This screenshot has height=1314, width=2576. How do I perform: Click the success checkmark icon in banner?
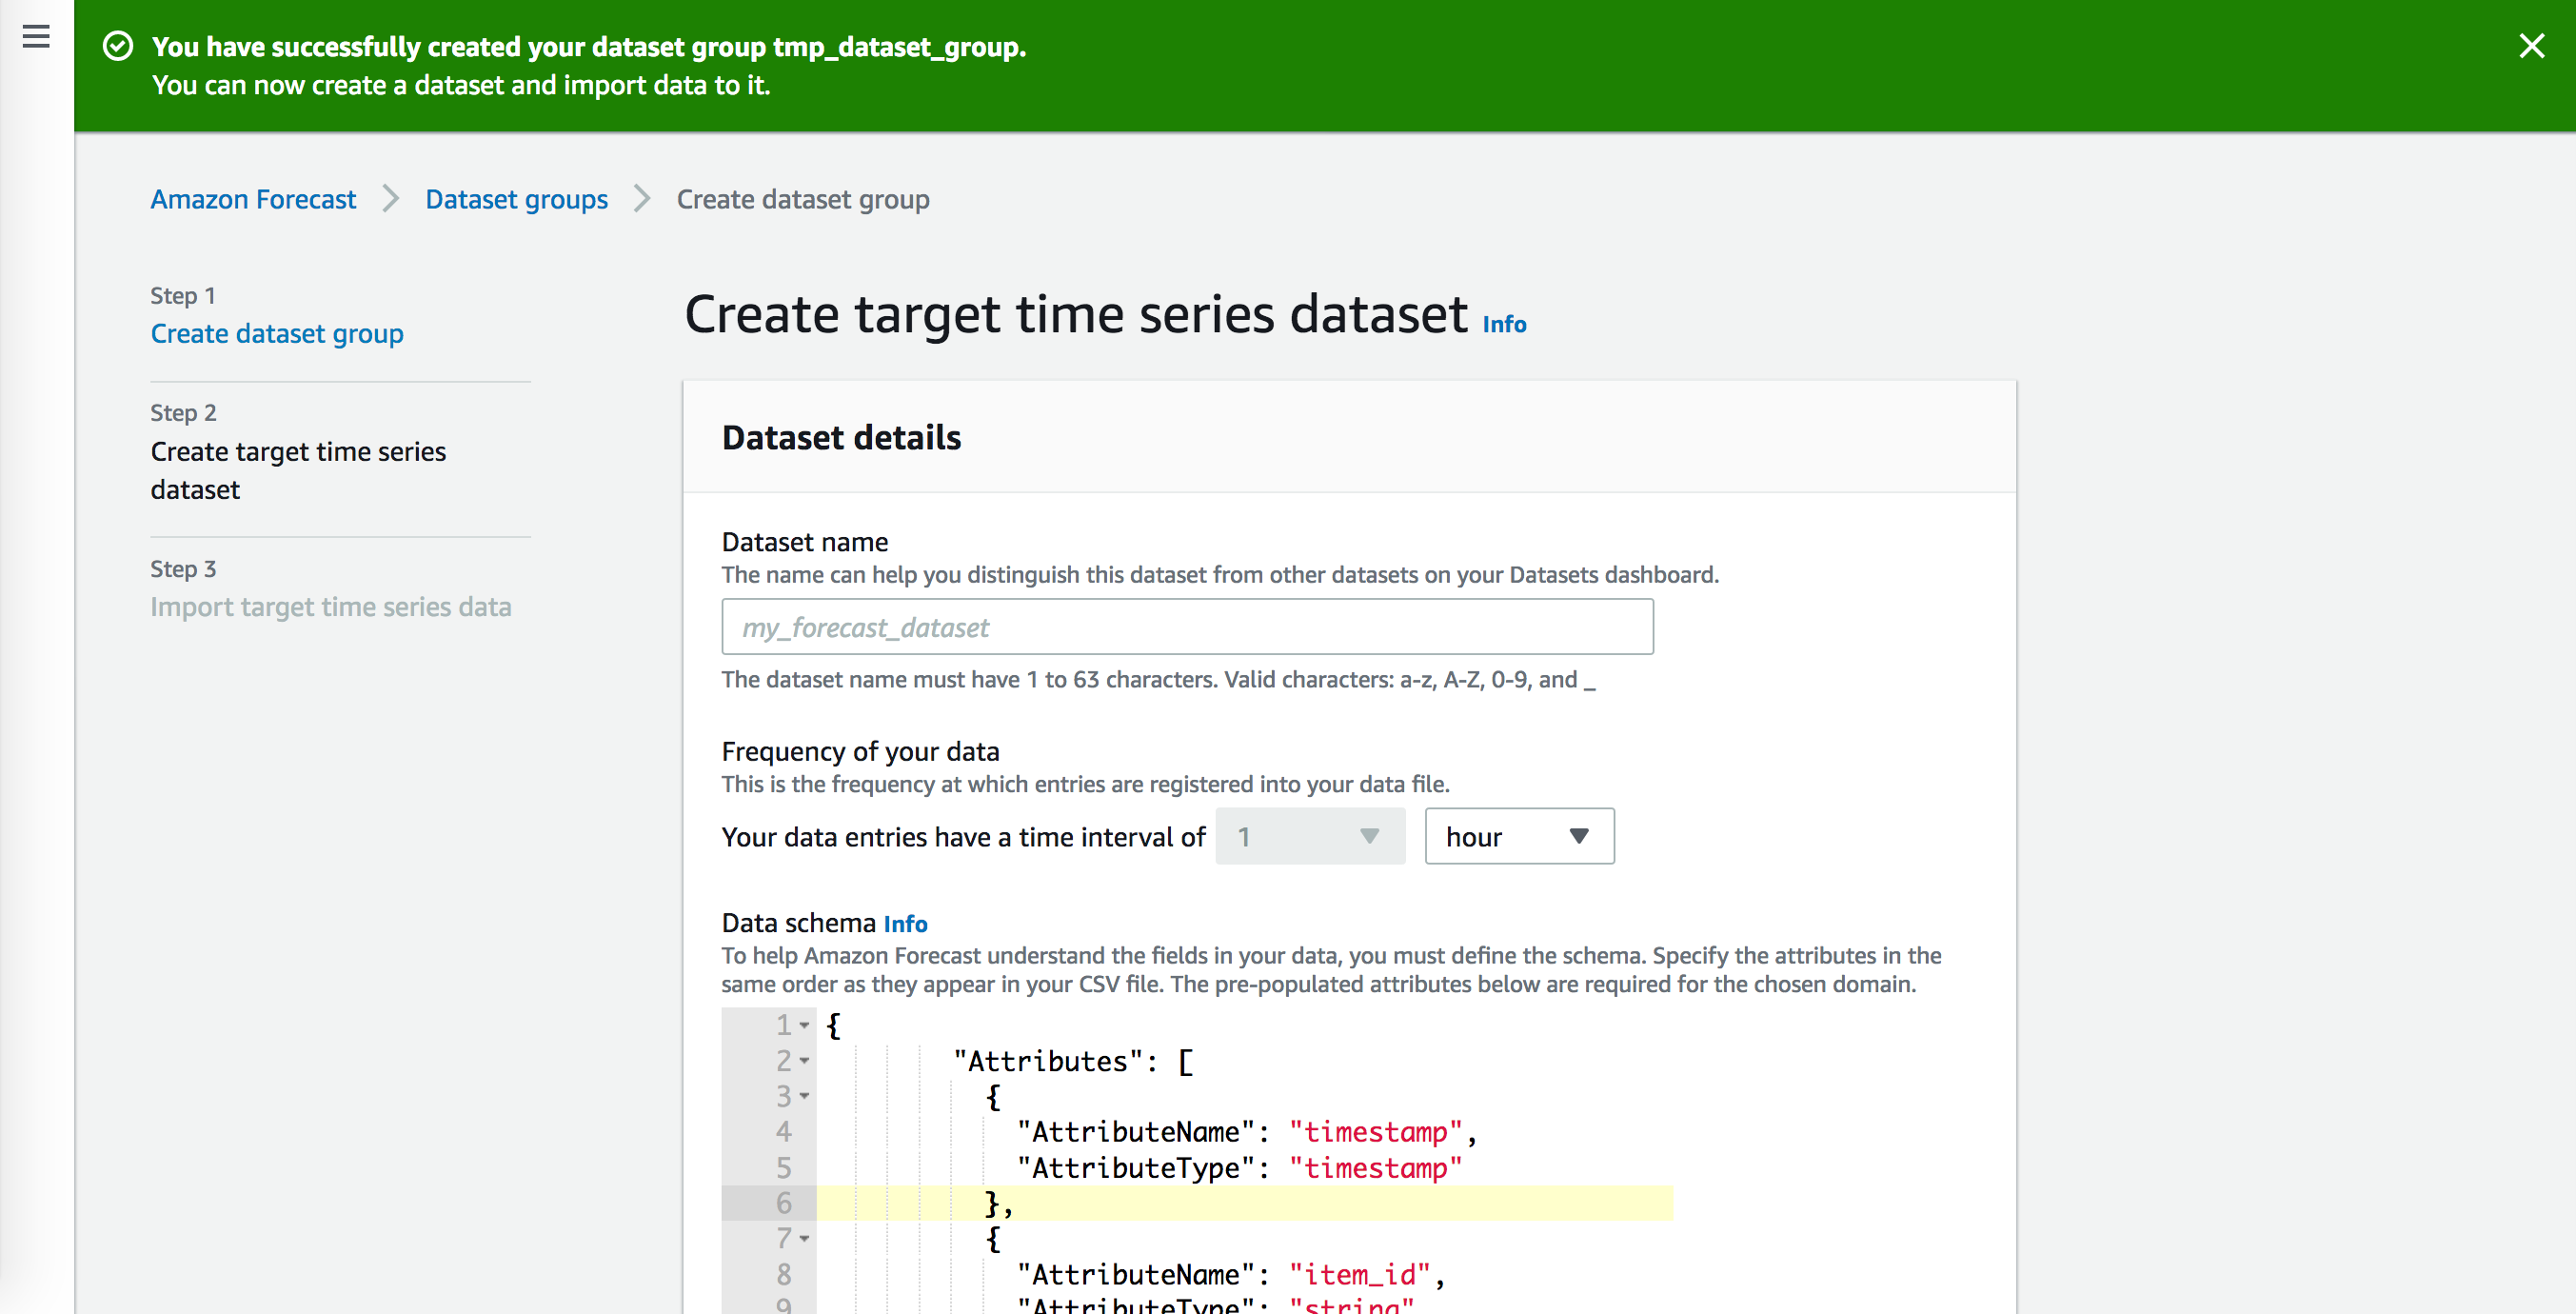click(118, 46)
